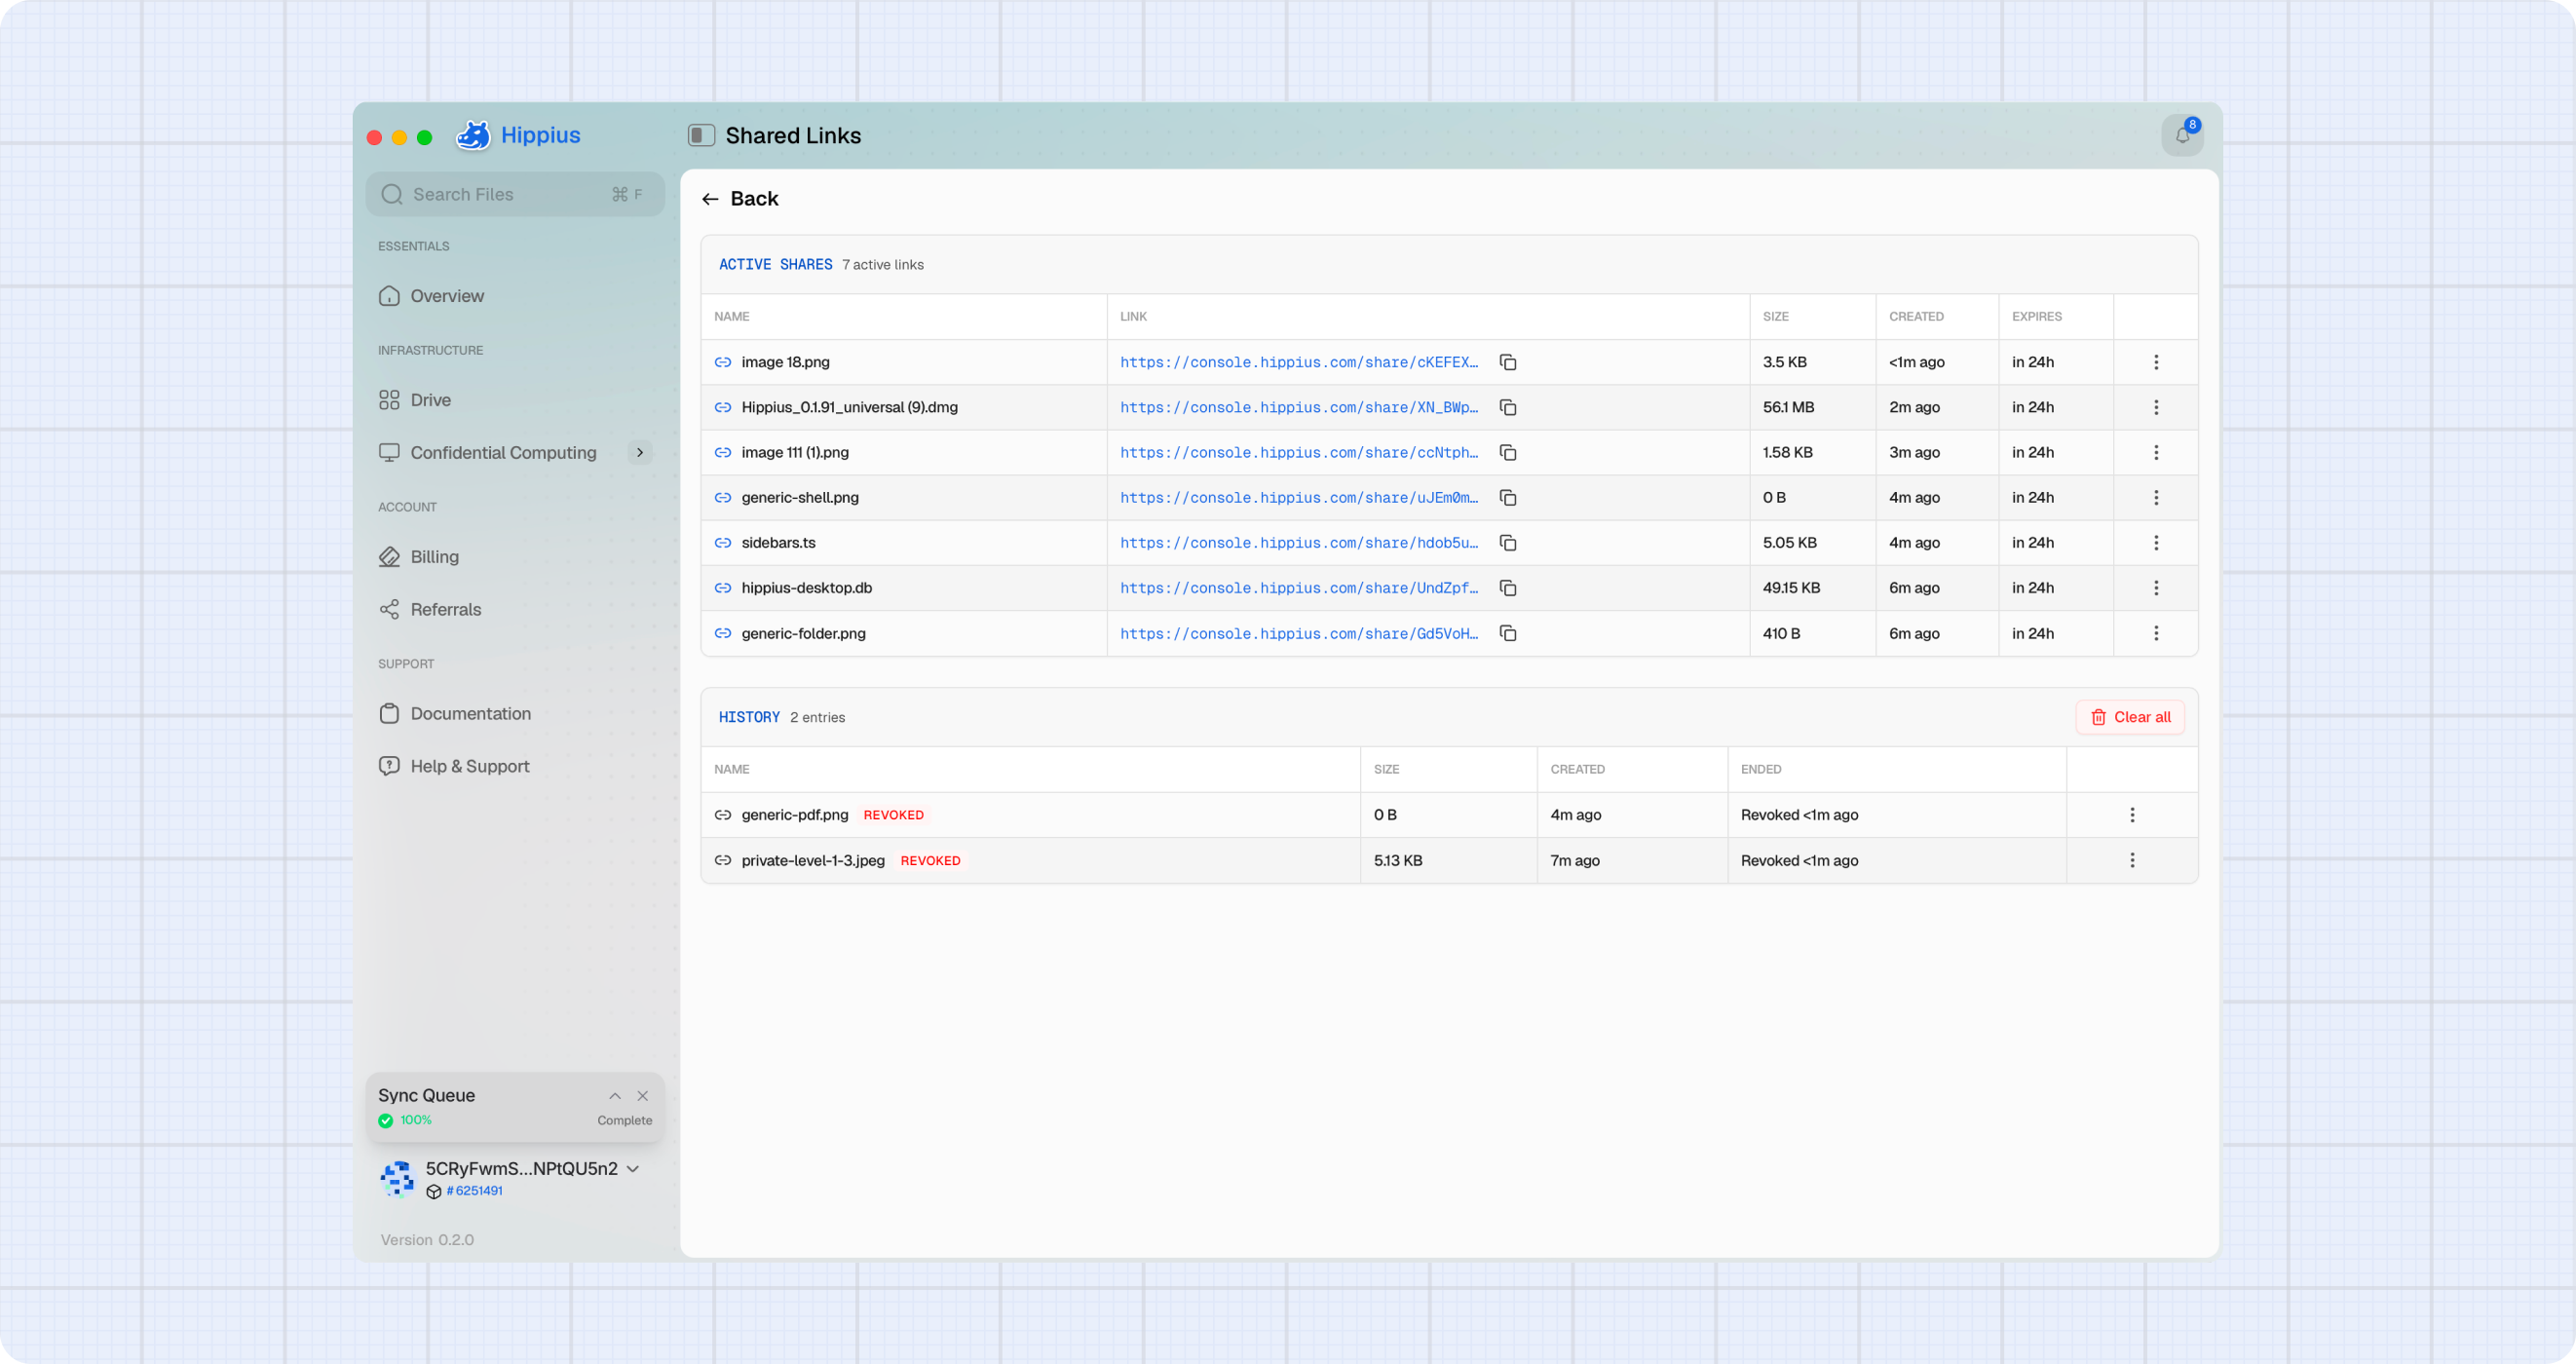The image size is (2576, 1364).
Task: Open share link ending XN_BWp
Action: [x=1299, y=407]
